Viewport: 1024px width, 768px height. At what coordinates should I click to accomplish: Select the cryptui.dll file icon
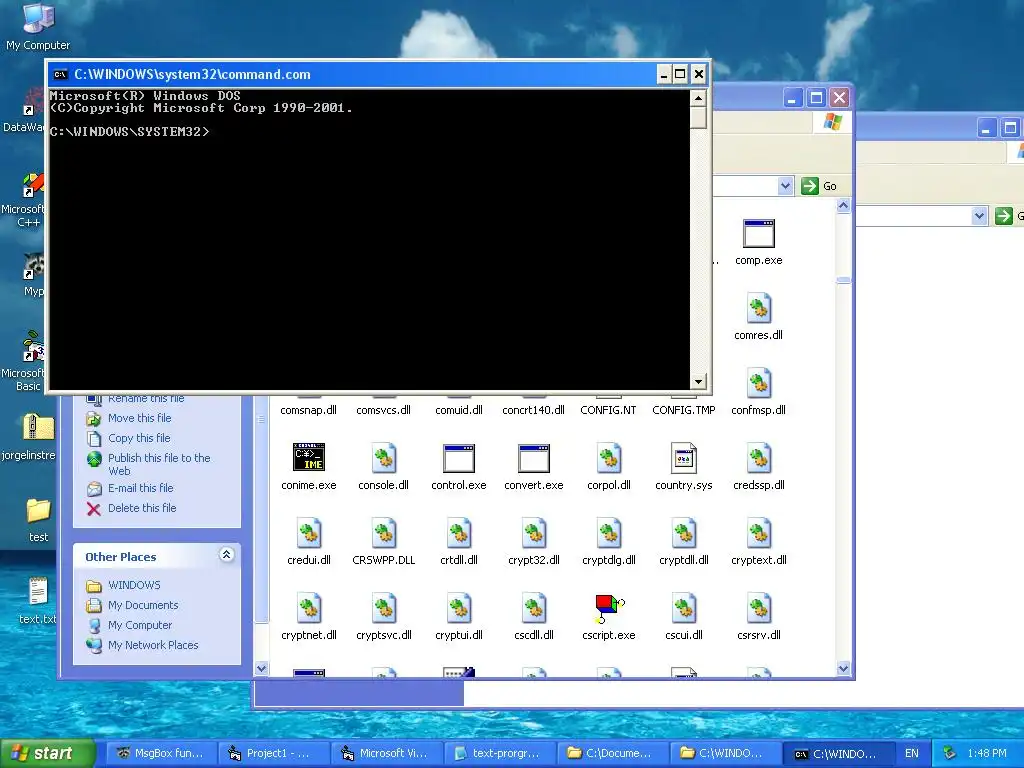click(x=458, y=609)
